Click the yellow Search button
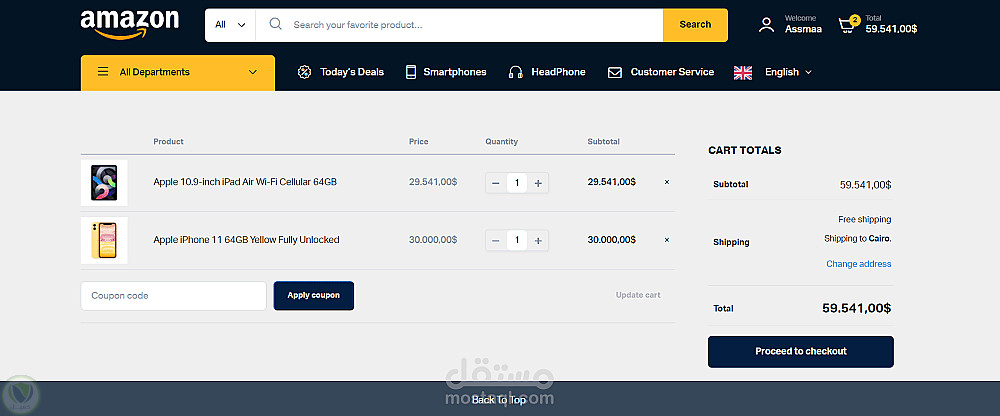The width and height of the screenshot is (1000, 416). tap(695, 25)
